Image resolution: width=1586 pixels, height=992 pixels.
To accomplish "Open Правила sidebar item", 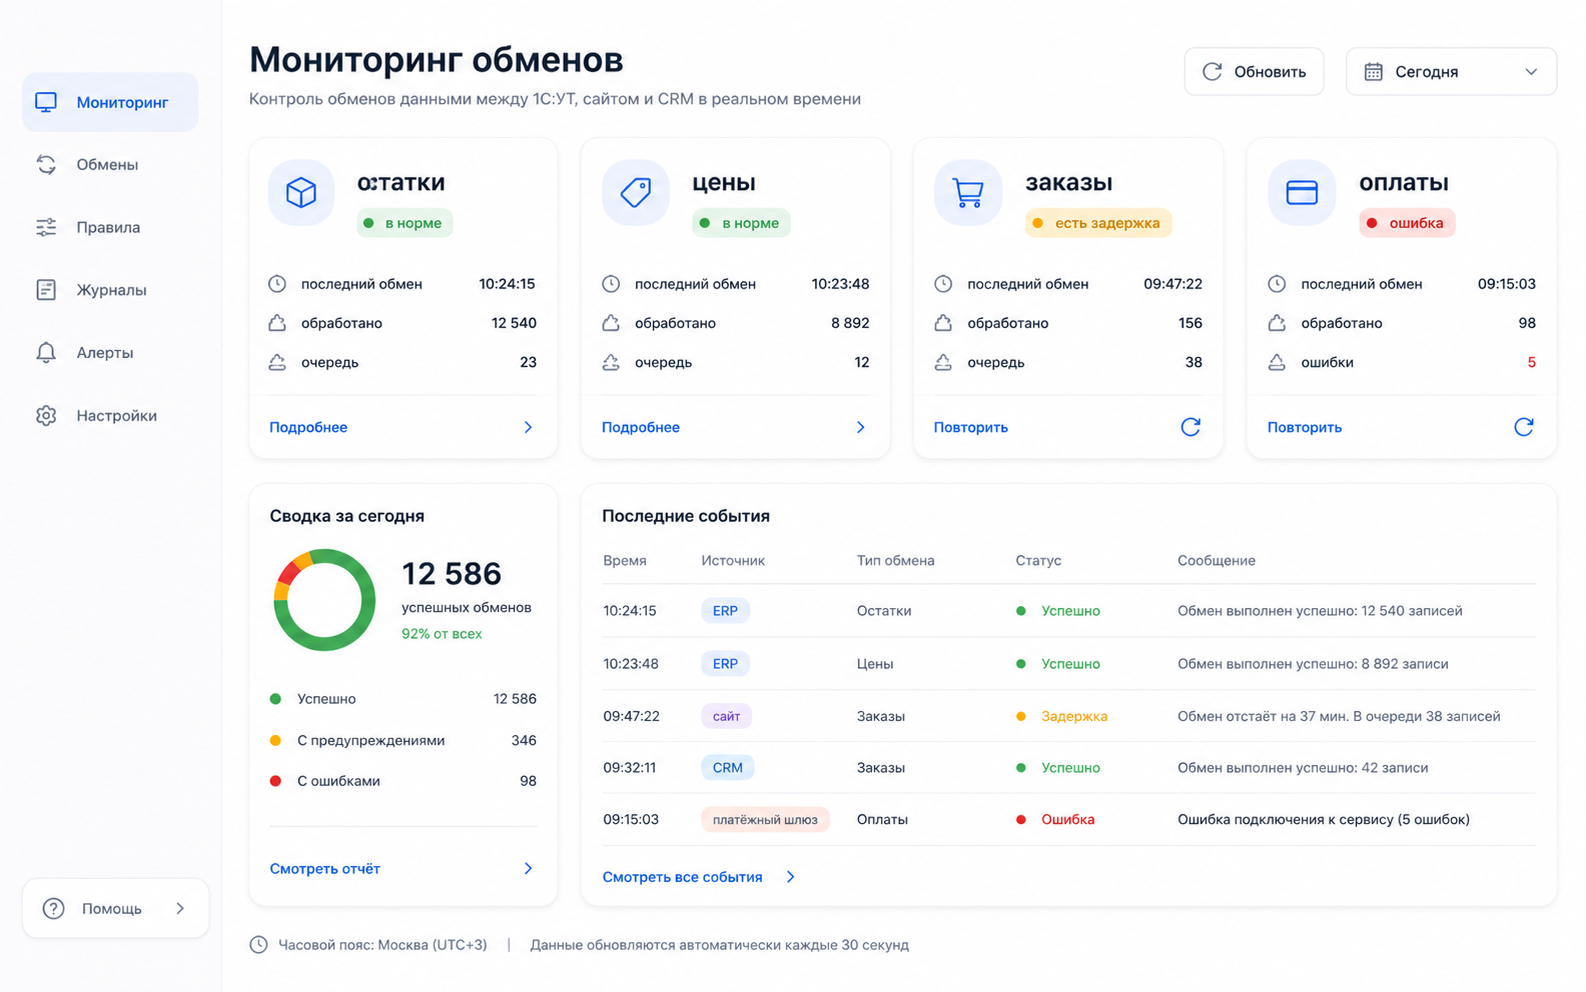I will [108, 227].
